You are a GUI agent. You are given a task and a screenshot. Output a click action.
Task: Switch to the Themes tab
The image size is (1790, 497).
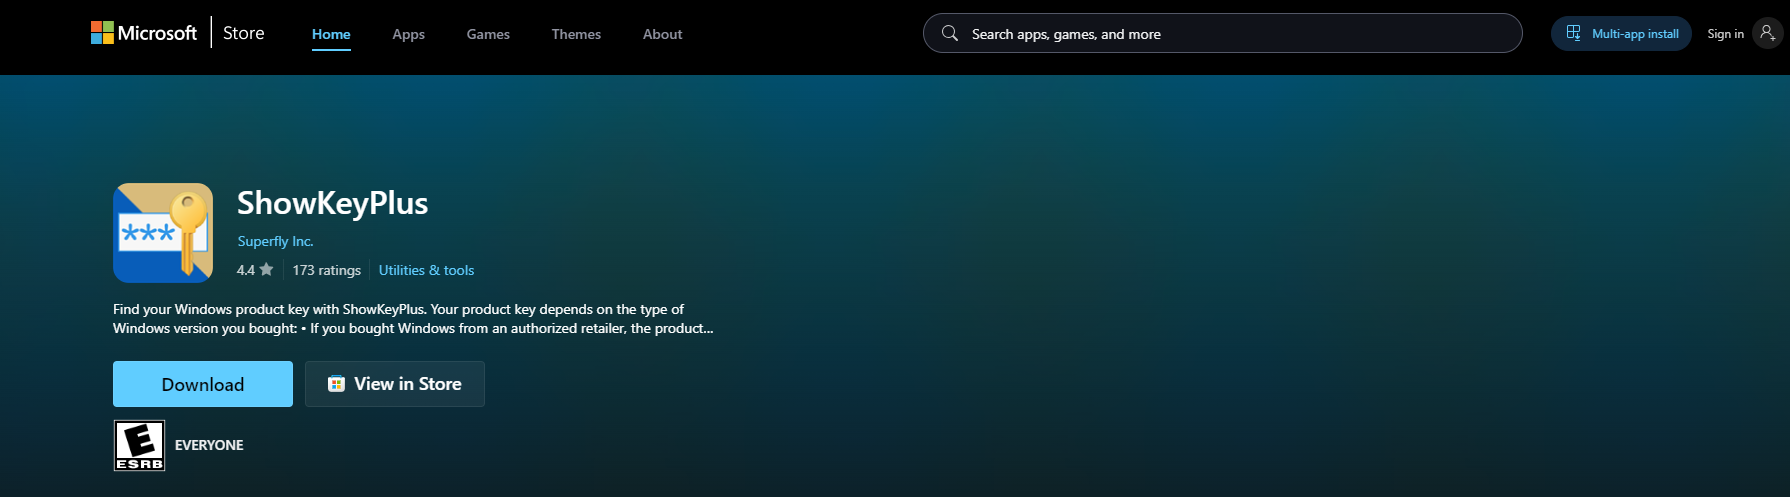click(576, 34)
